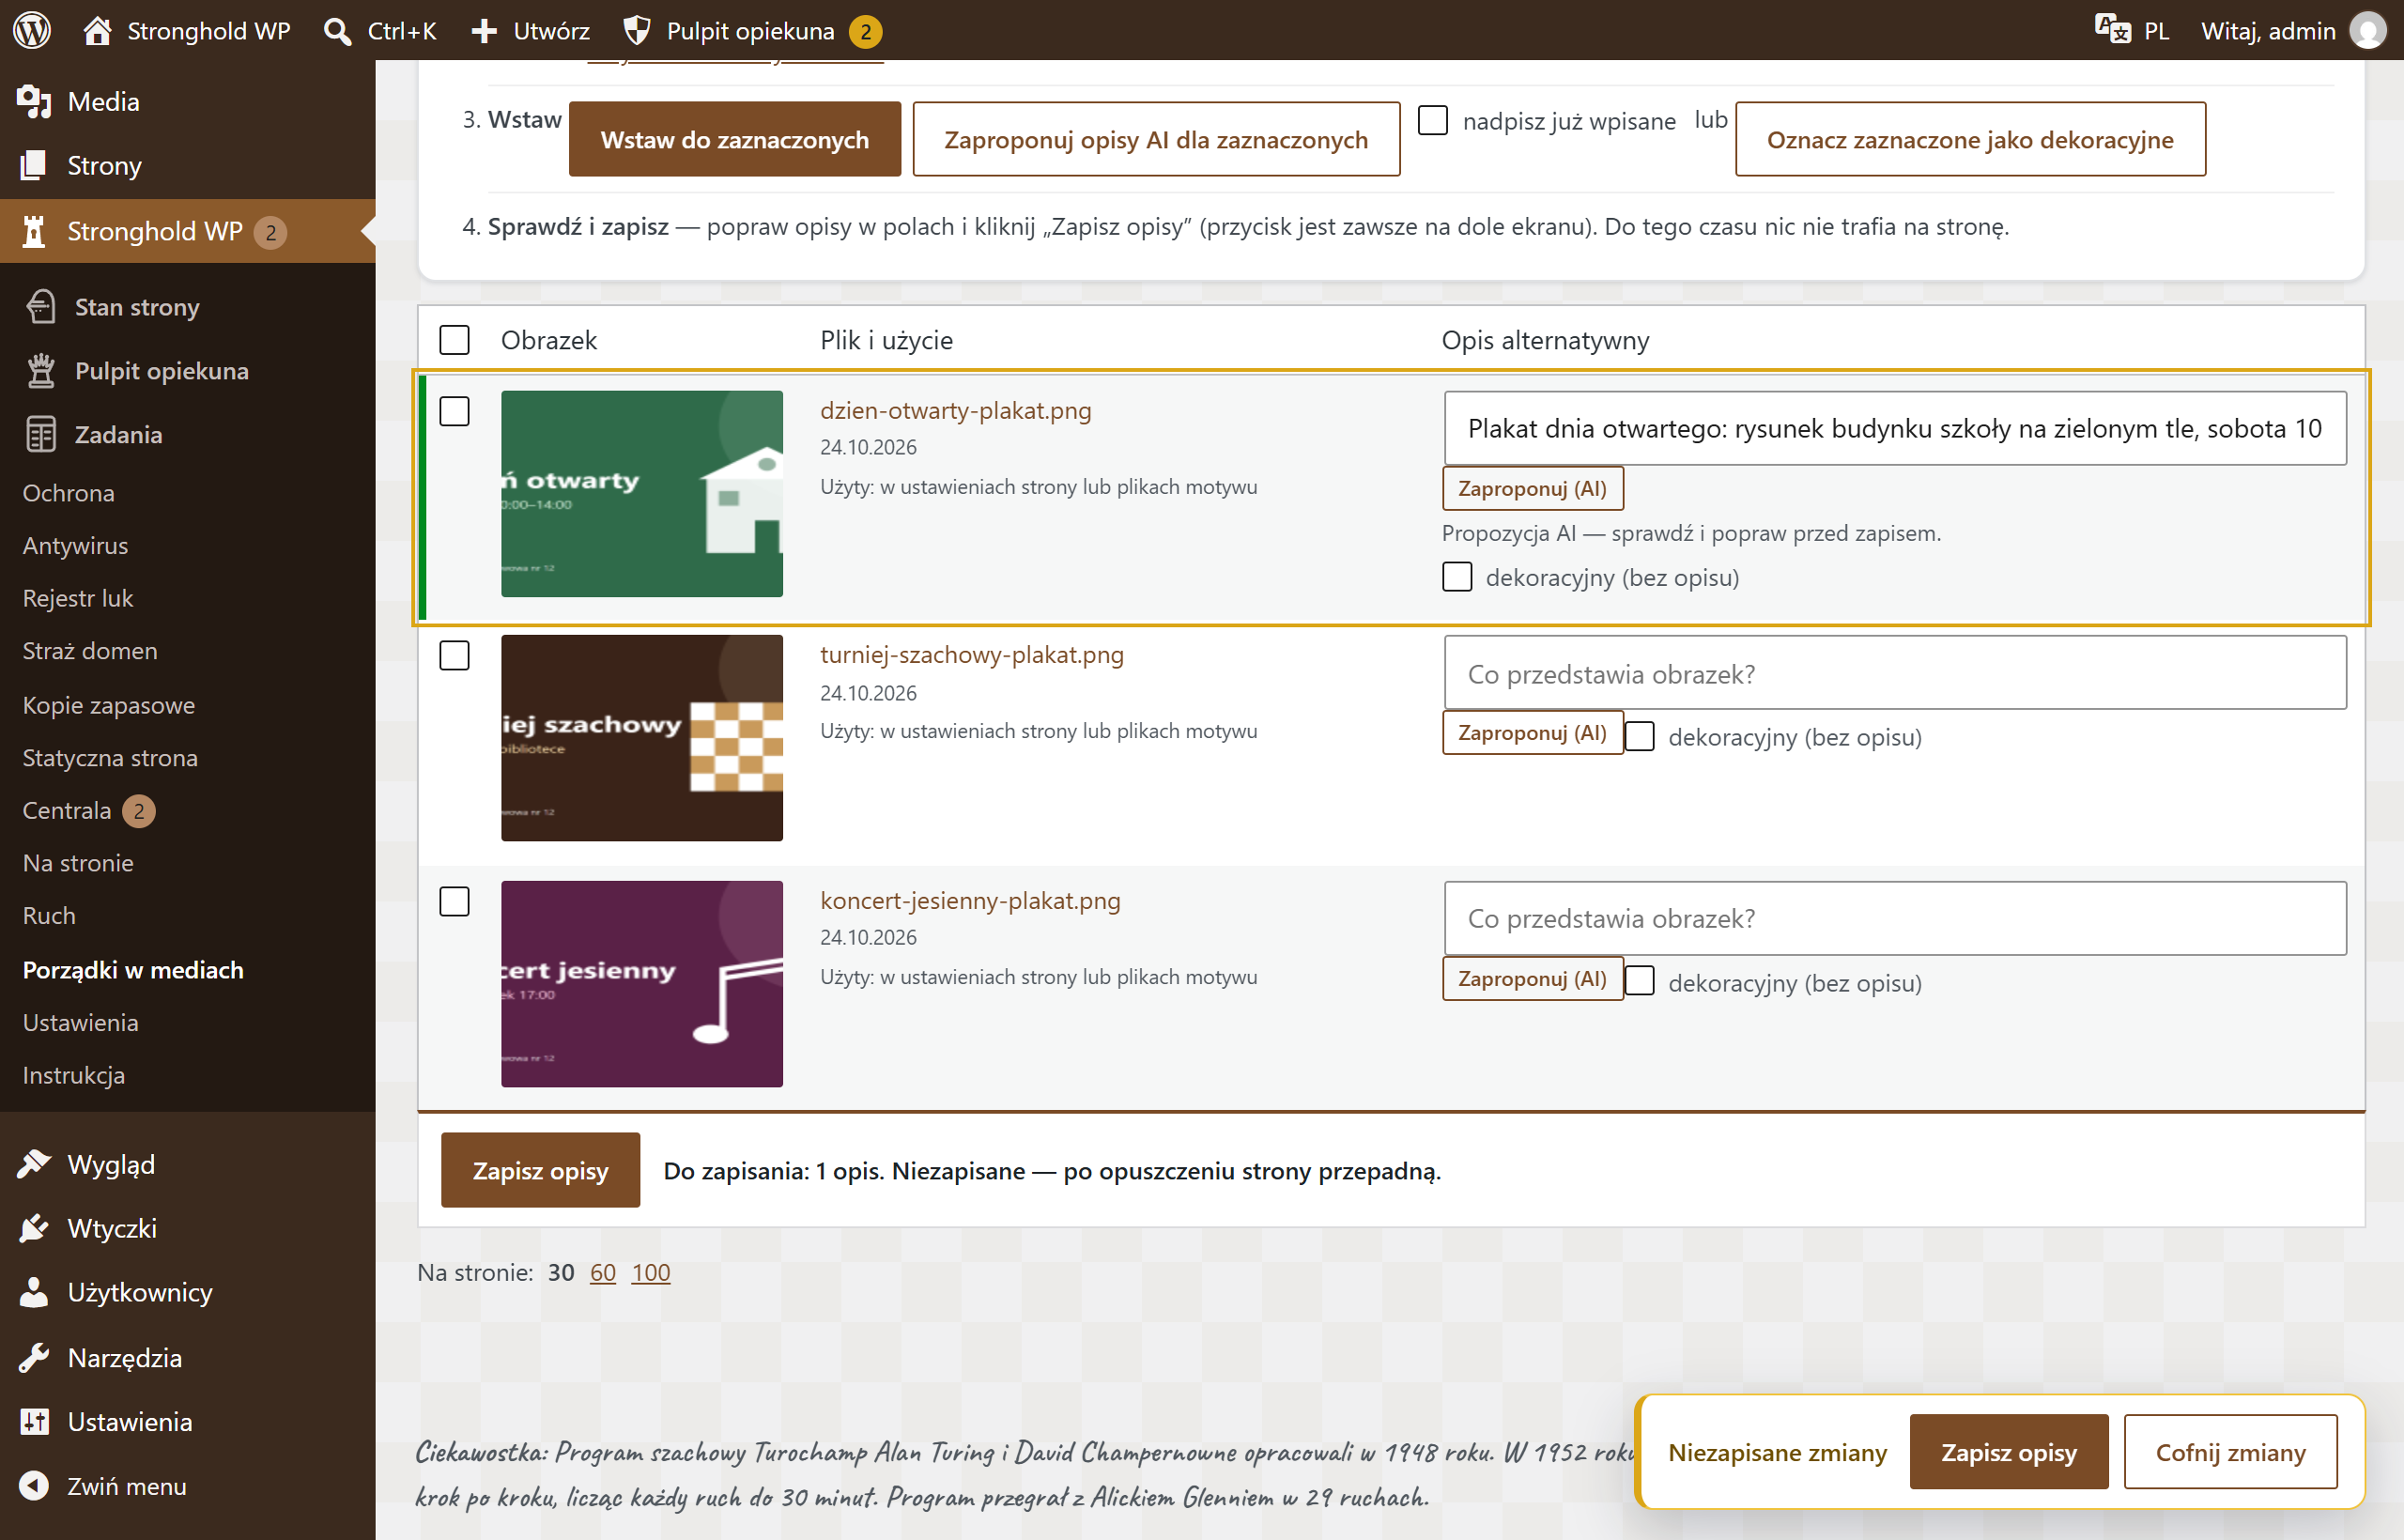Click the Wstaw do zaznaczonych button
The image size is (2404, 1540).
tap(734, 139)
